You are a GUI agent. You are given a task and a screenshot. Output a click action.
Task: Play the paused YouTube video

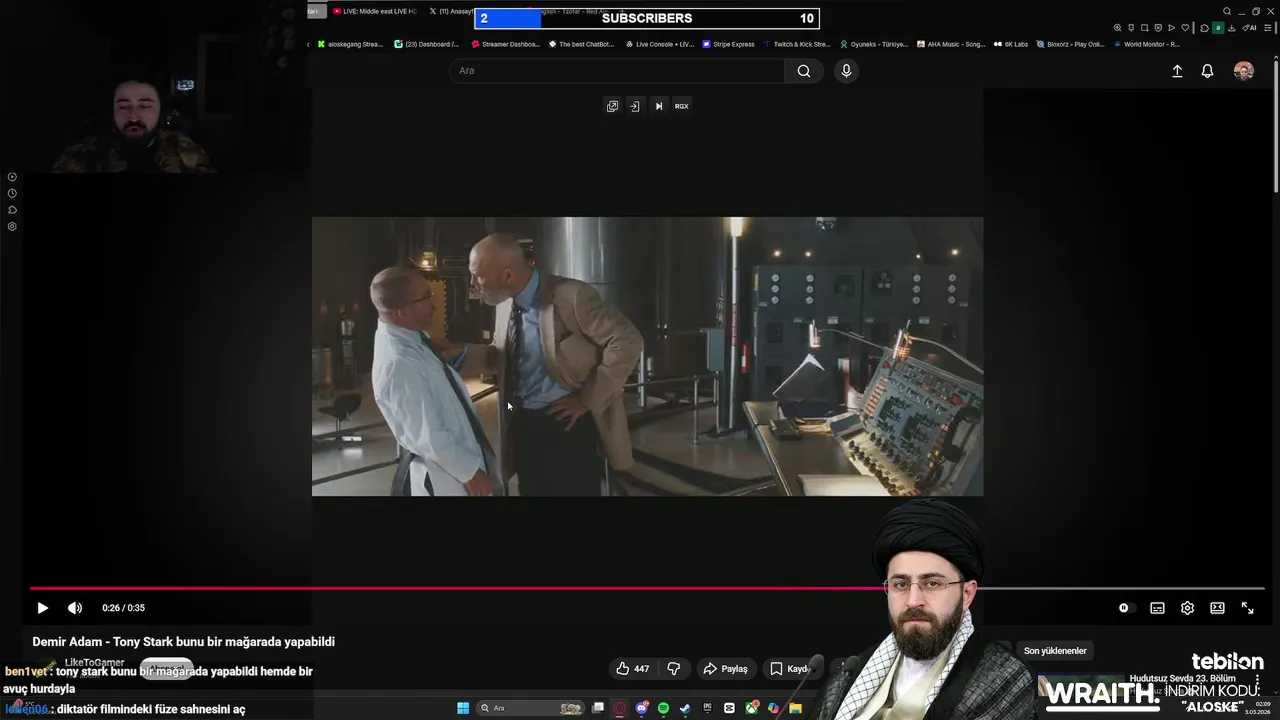(x=42, y=608)
